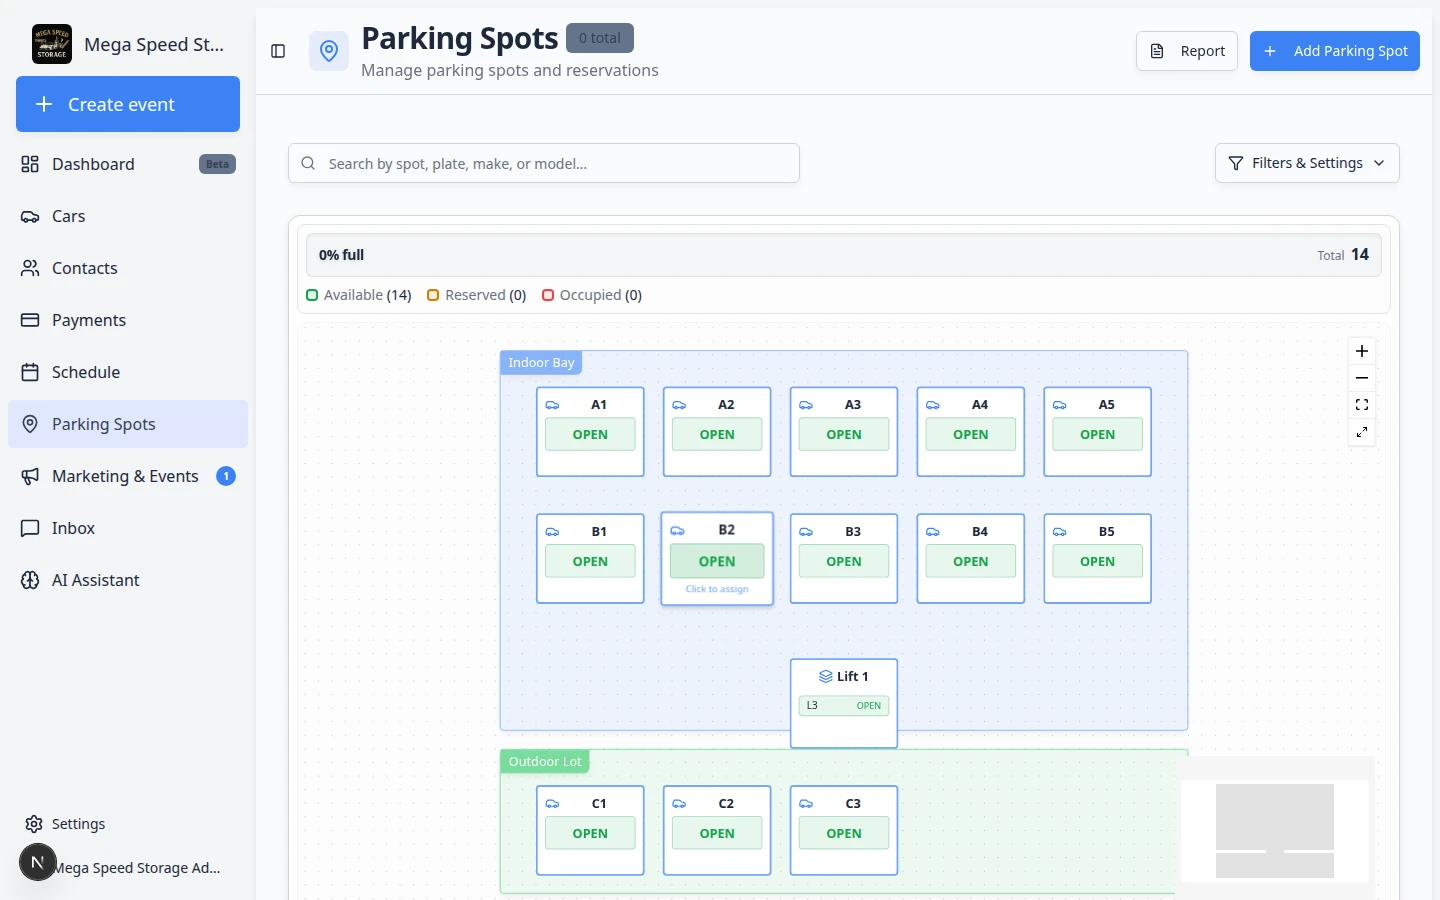Click the user avatar N

click(x=38, y=862)
